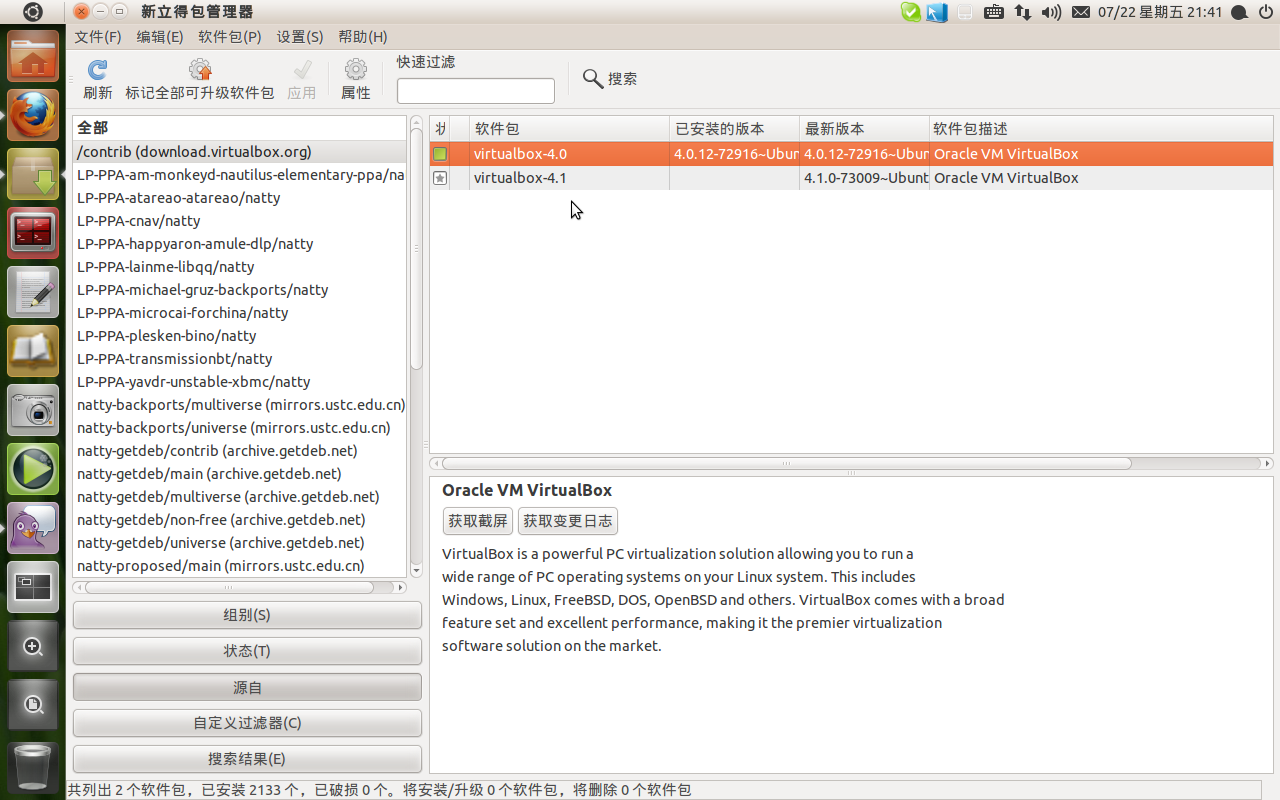Sort by 软件包 column header
The image size is (1280, 800).
pyautogui.click(x=570, y=129)
